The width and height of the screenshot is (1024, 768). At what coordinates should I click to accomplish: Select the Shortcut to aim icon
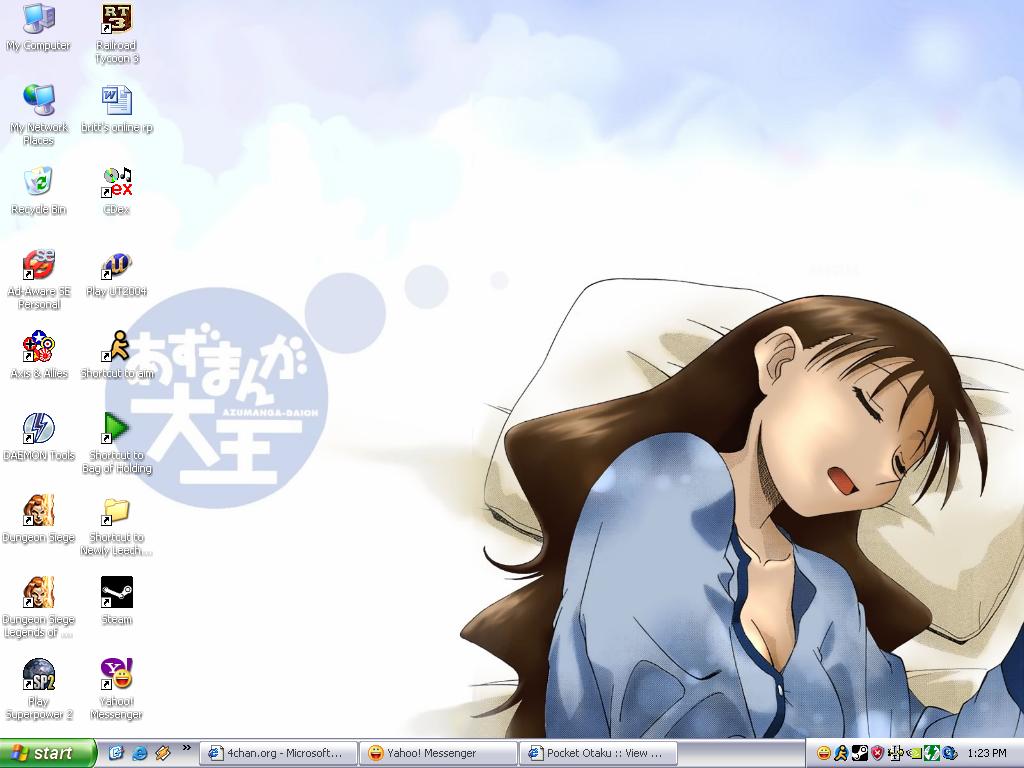coord(116,355)
